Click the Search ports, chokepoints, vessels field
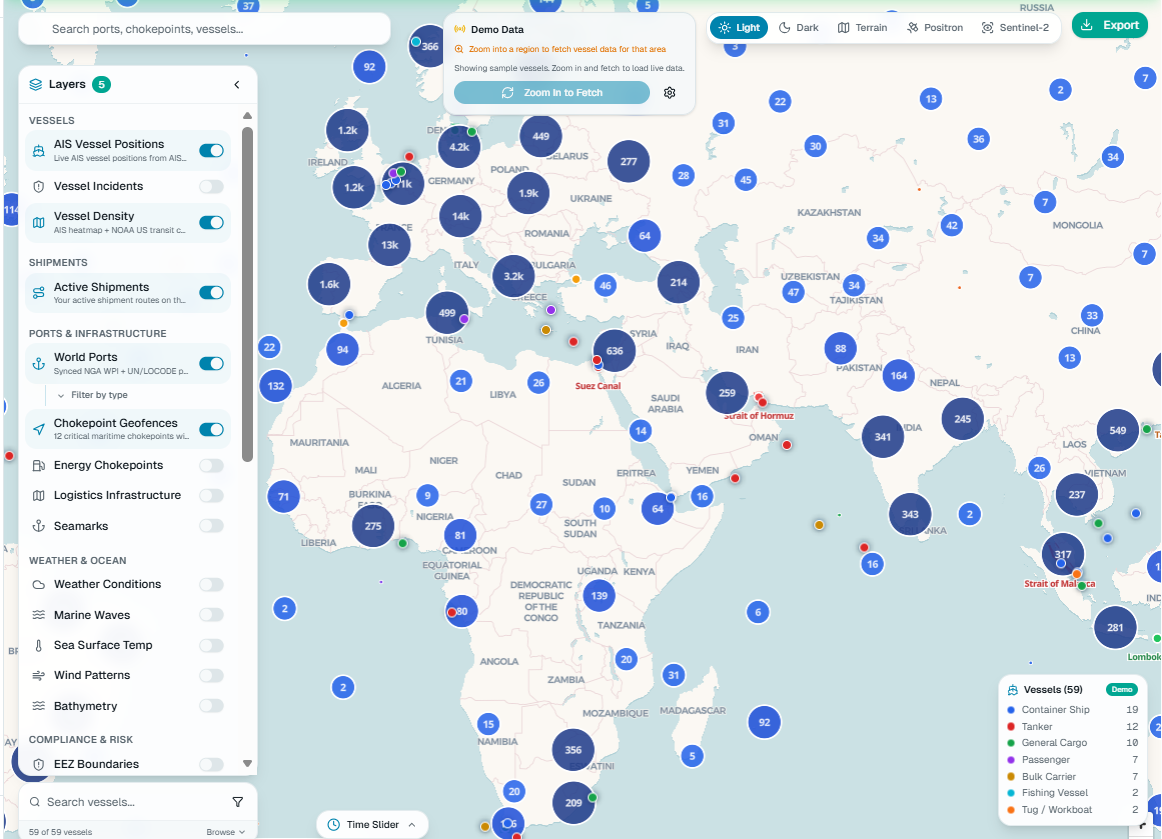Image resolution: width=1162 pixels, height=839 pixels. [x=205, y=29]
